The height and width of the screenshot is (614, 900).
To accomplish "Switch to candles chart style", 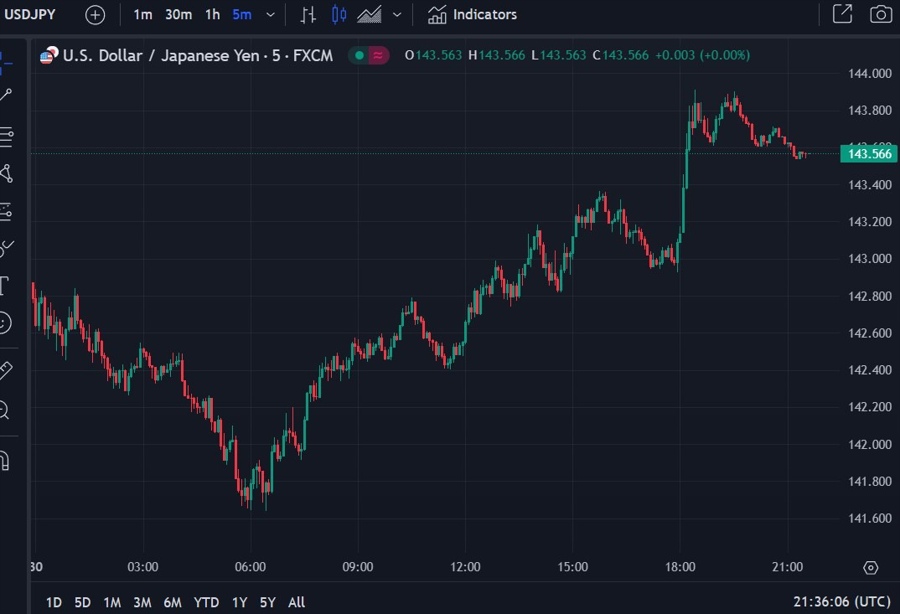I will pos(339,14).
